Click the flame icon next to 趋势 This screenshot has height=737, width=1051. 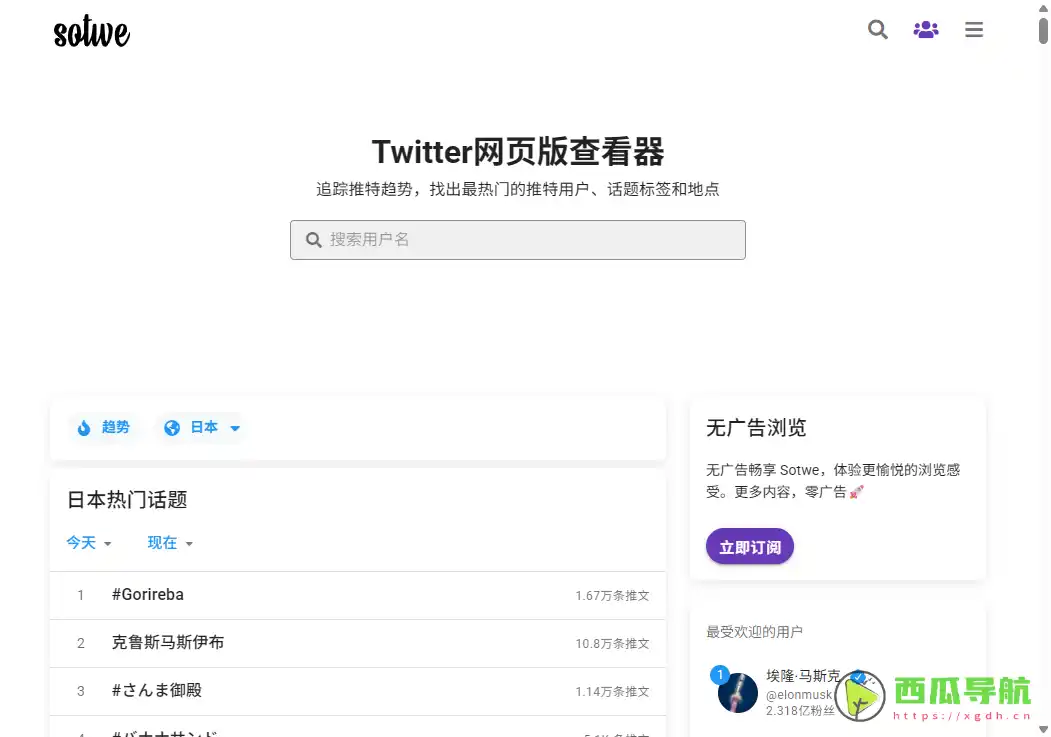85,427
